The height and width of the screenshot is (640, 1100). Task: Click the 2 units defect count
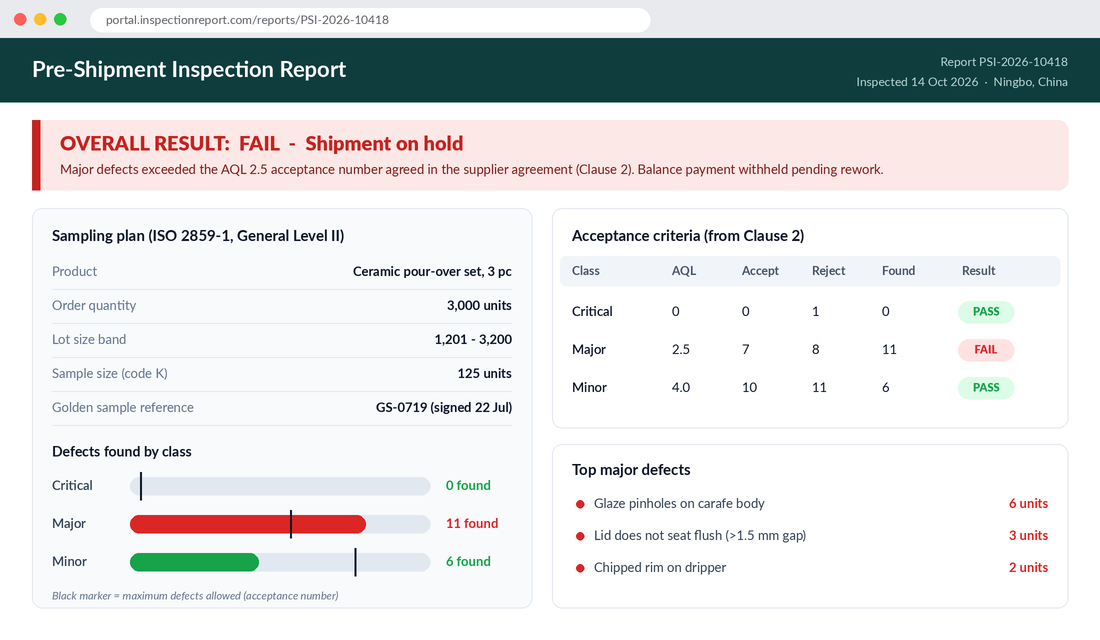[x=1028, y=568]
